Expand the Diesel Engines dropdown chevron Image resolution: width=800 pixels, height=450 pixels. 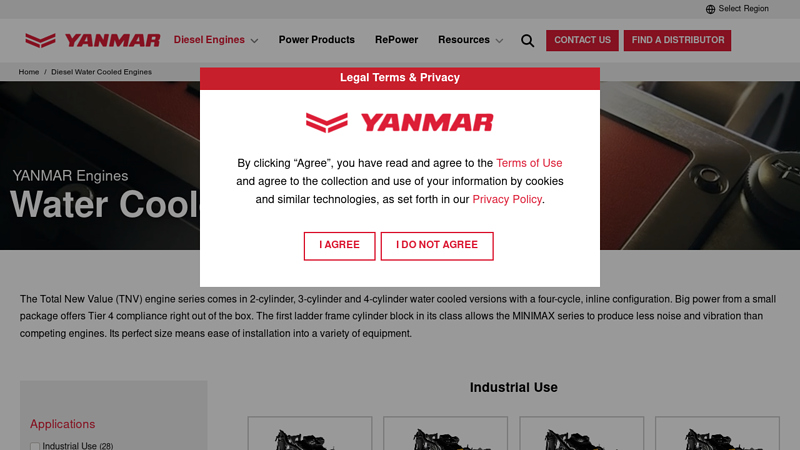[254, 41]
